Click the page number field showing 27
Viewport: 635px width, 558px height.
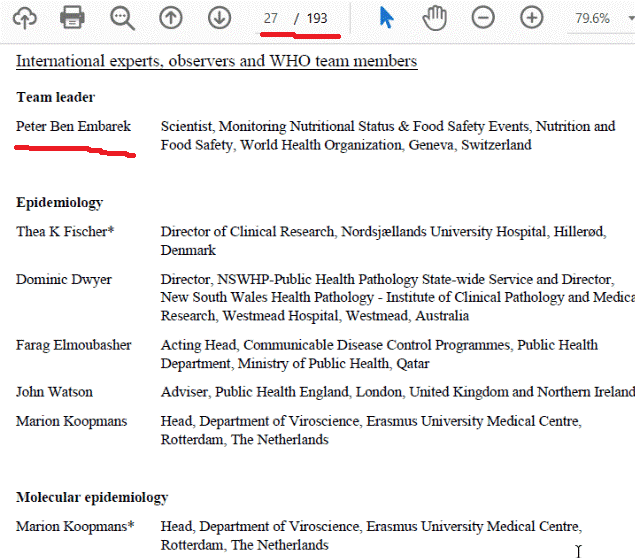tap(271, 18)
